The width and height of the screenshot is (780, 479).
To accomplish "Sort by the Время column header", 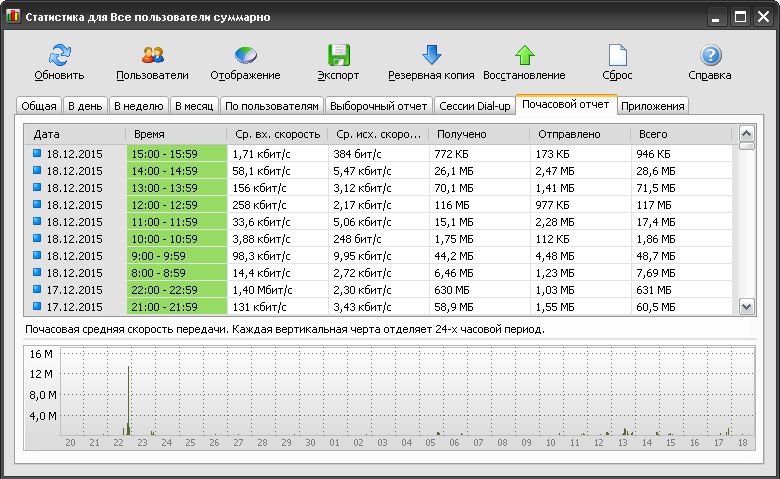I will point(176,134).
